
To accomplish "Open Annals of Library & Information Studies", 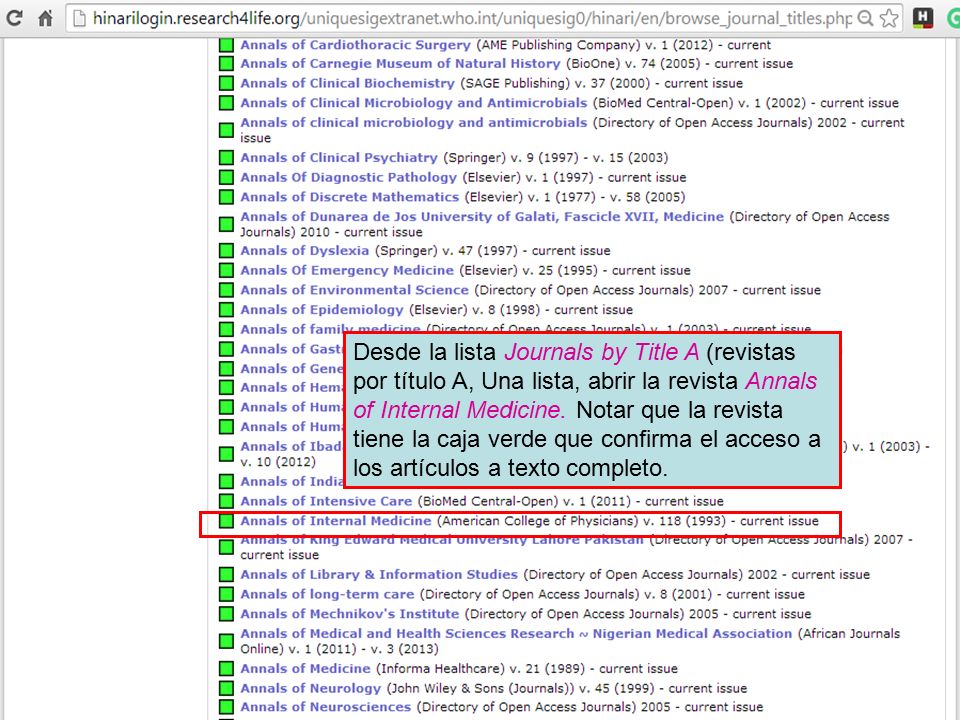I will (x=378, y=574).
